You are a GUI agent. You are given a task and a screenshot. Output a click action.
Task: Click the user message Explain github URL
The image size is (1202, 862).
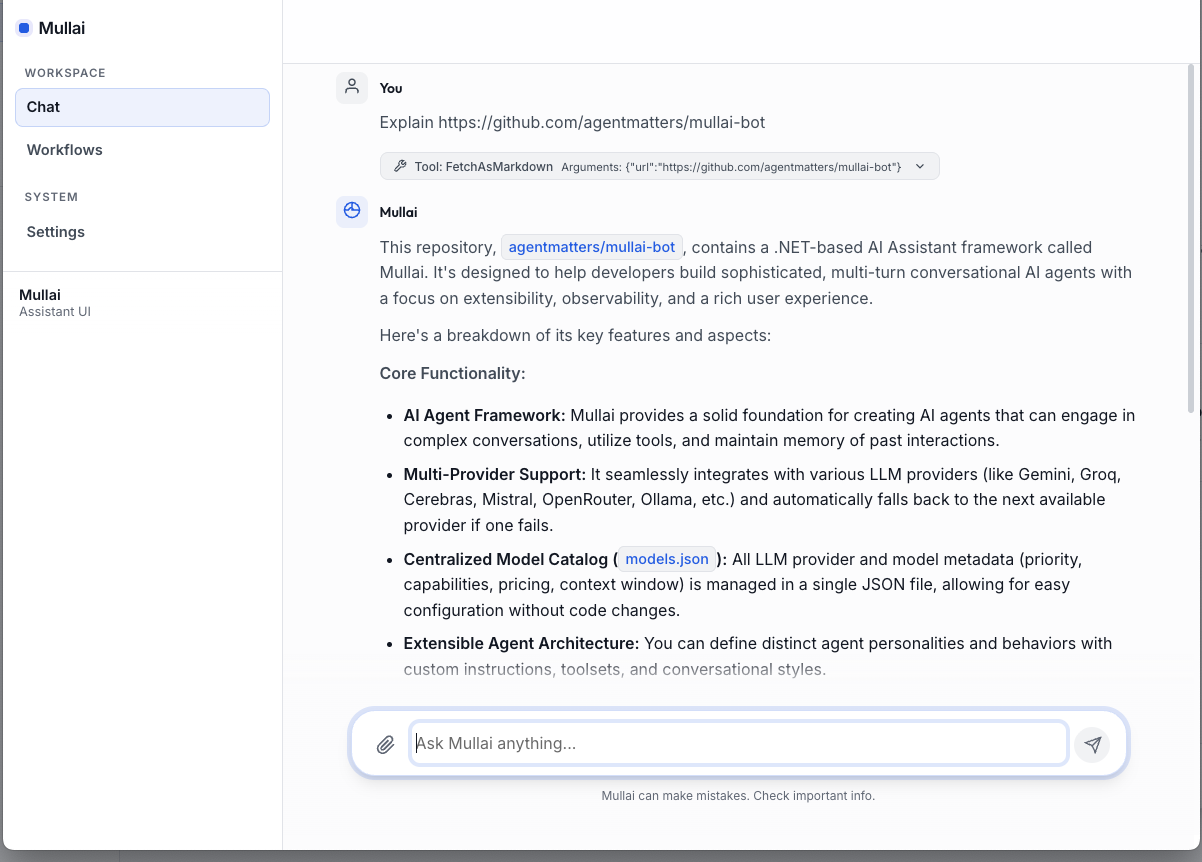pos(572,122)
